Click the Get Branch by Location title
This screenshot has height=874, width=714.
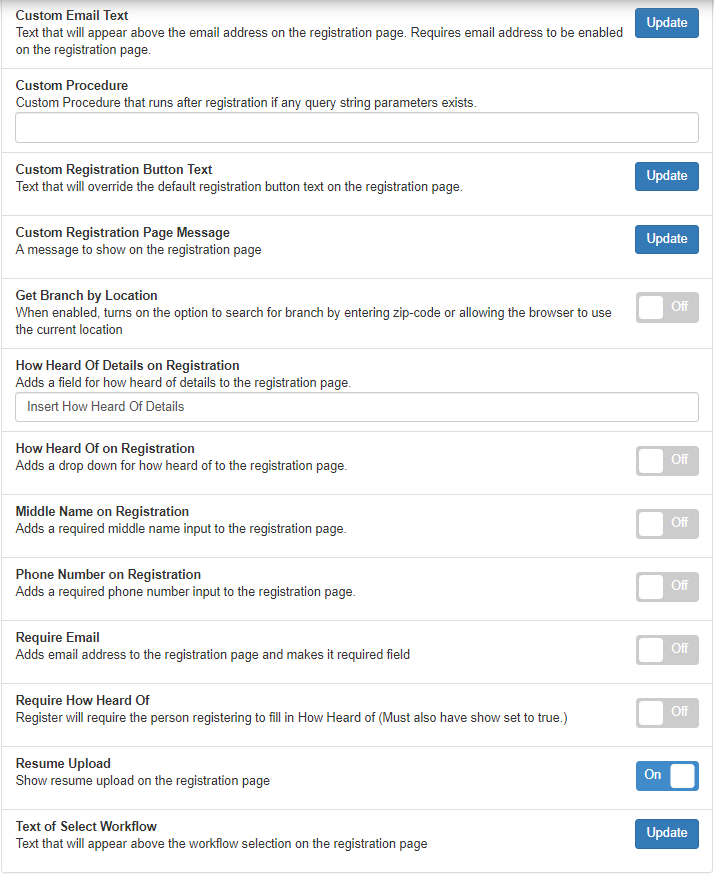(87, 296)
